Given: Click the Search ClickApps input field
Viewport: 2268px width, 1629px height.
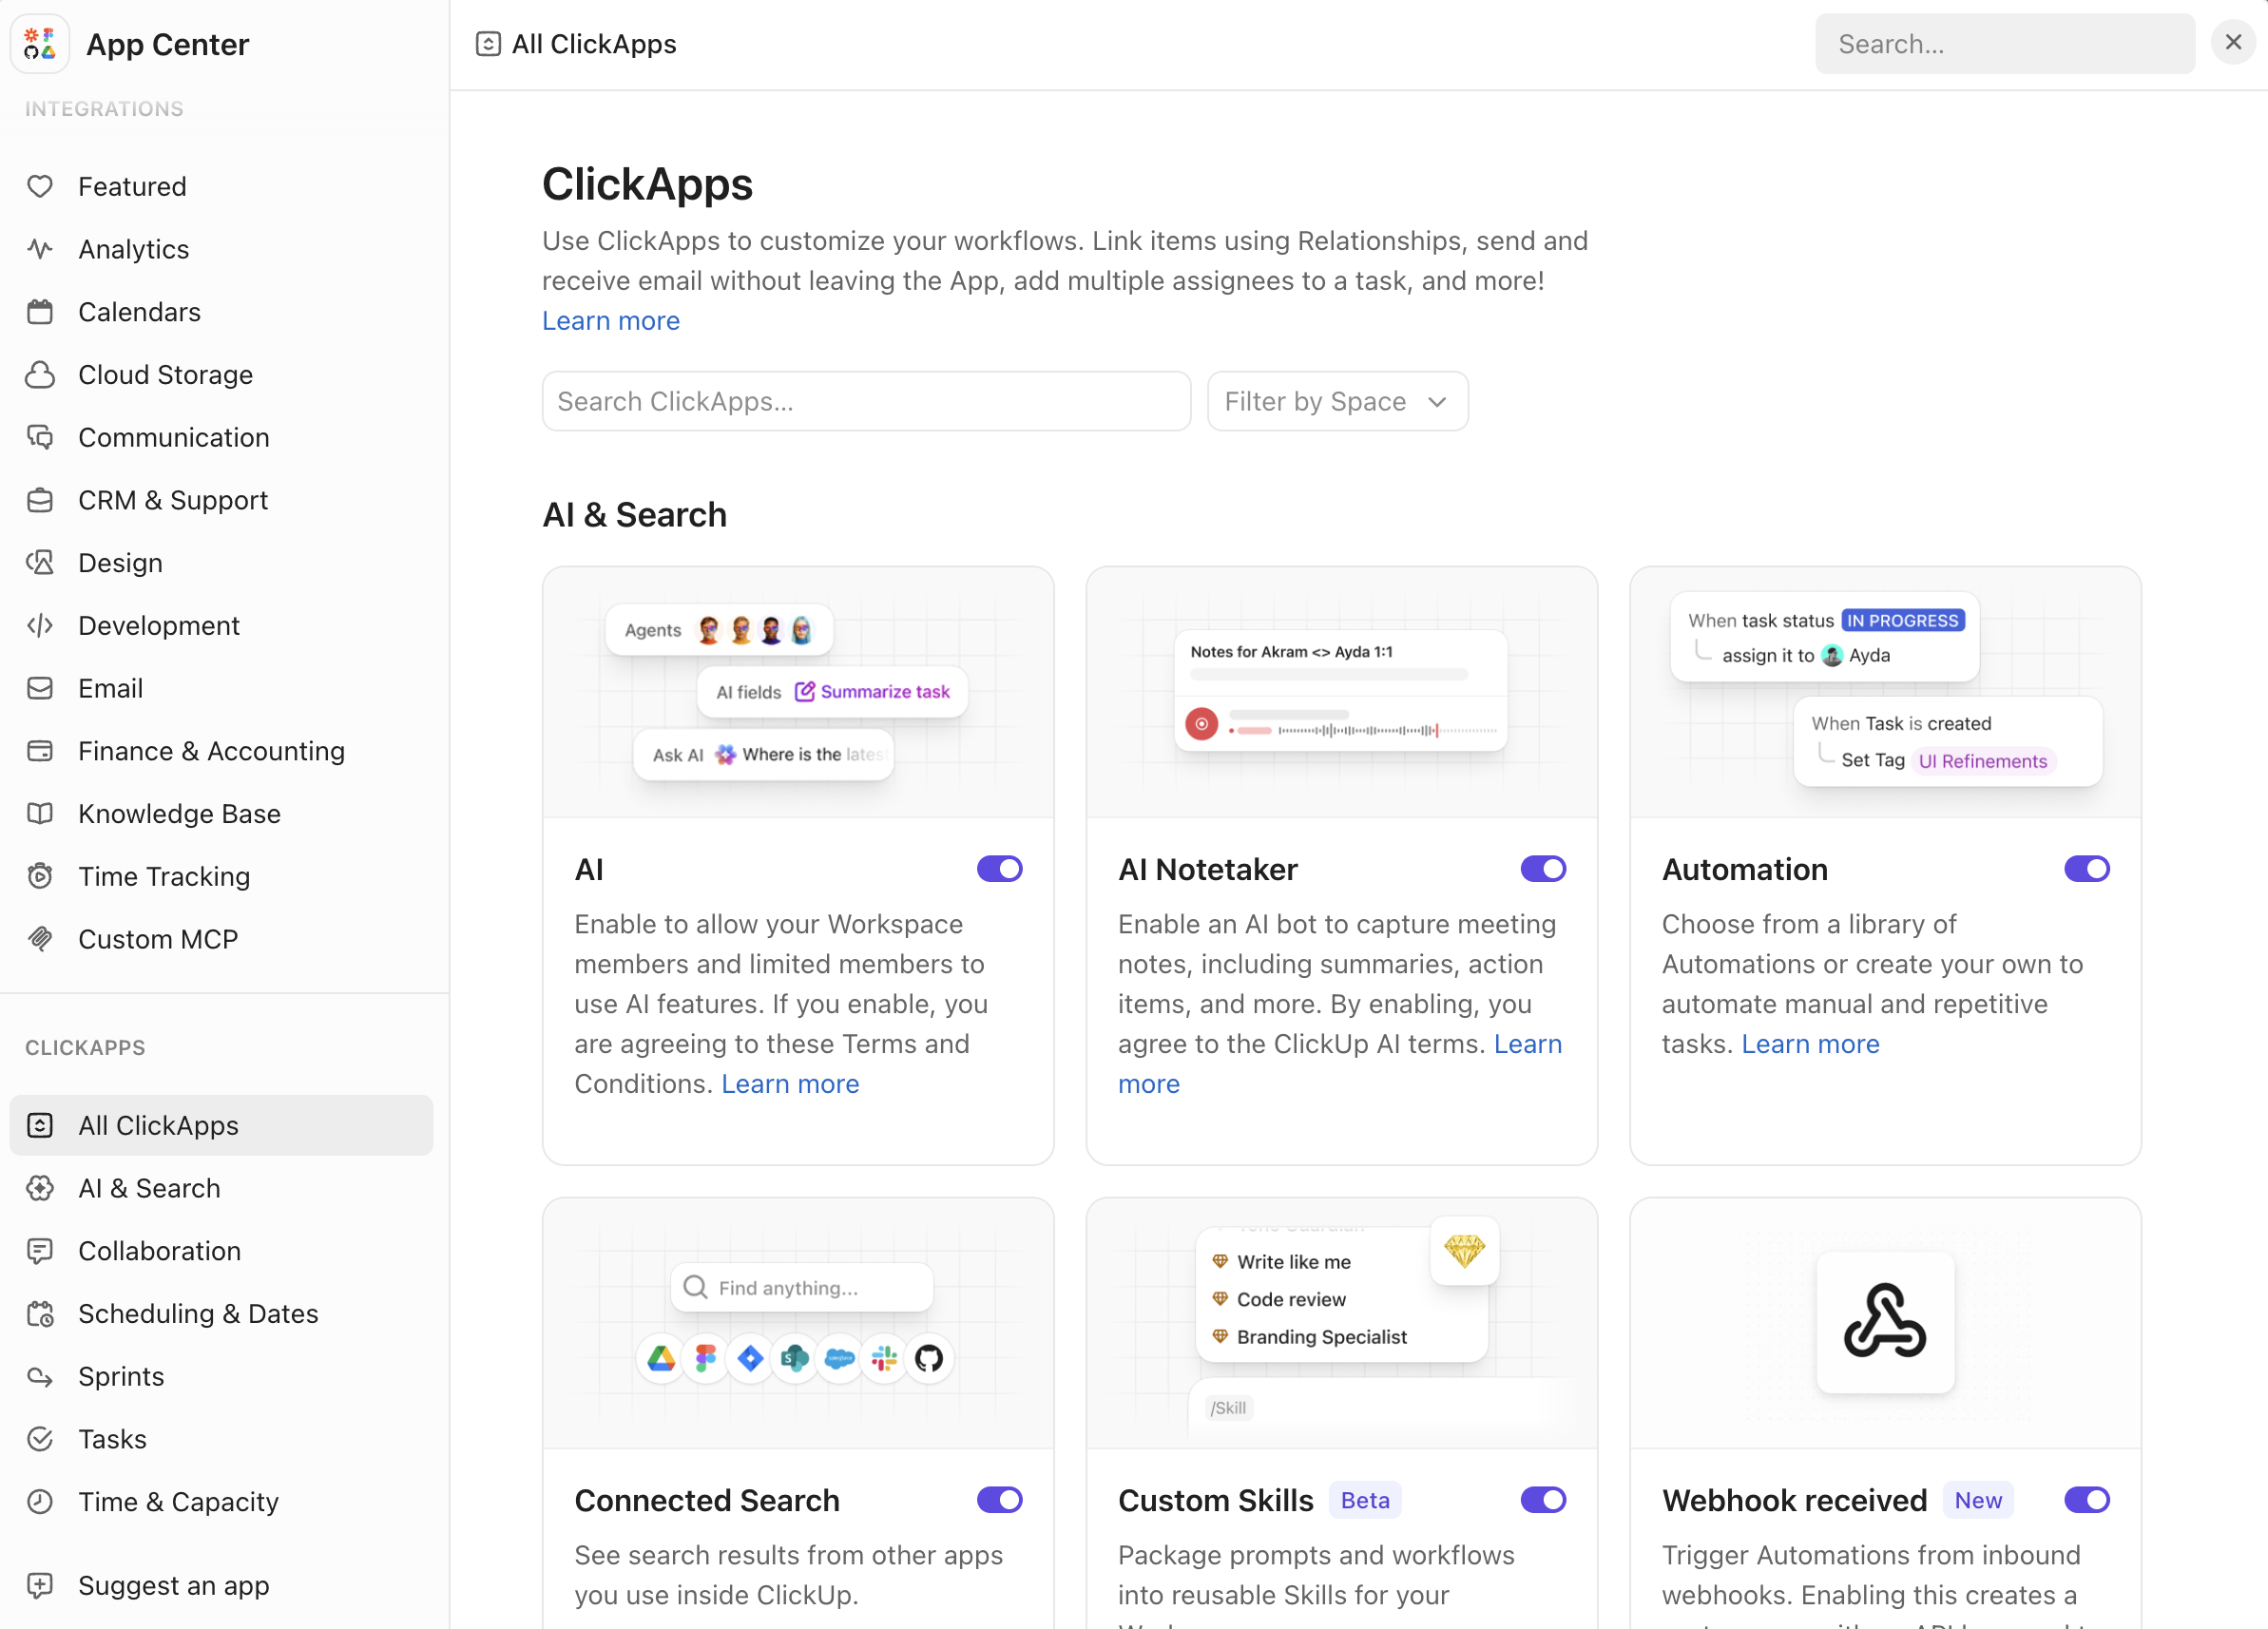Looking at the screenshot, I should coord(866,402).
